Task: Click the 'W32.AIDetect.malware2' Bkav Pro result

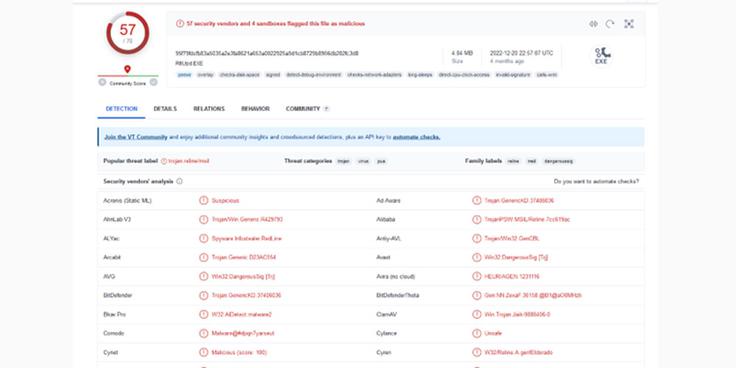Action: coord(242,314)
